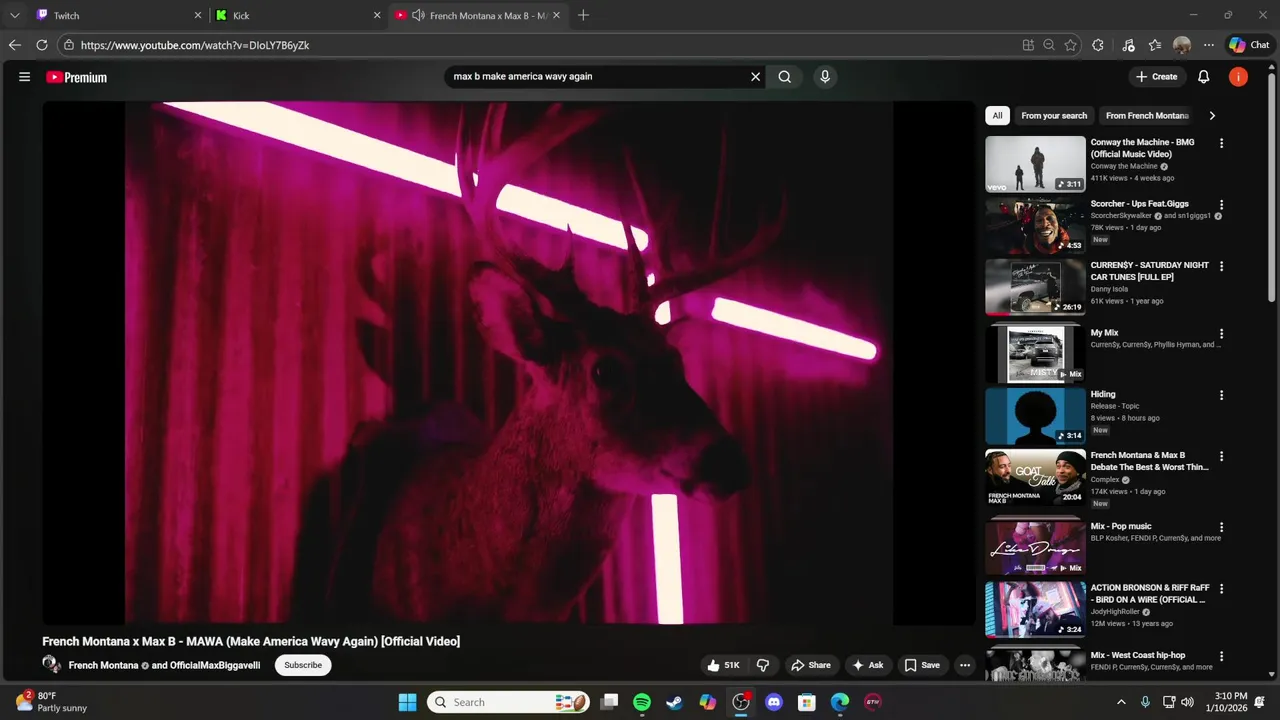Share the video with the Share button

click(x=811, y=665)
